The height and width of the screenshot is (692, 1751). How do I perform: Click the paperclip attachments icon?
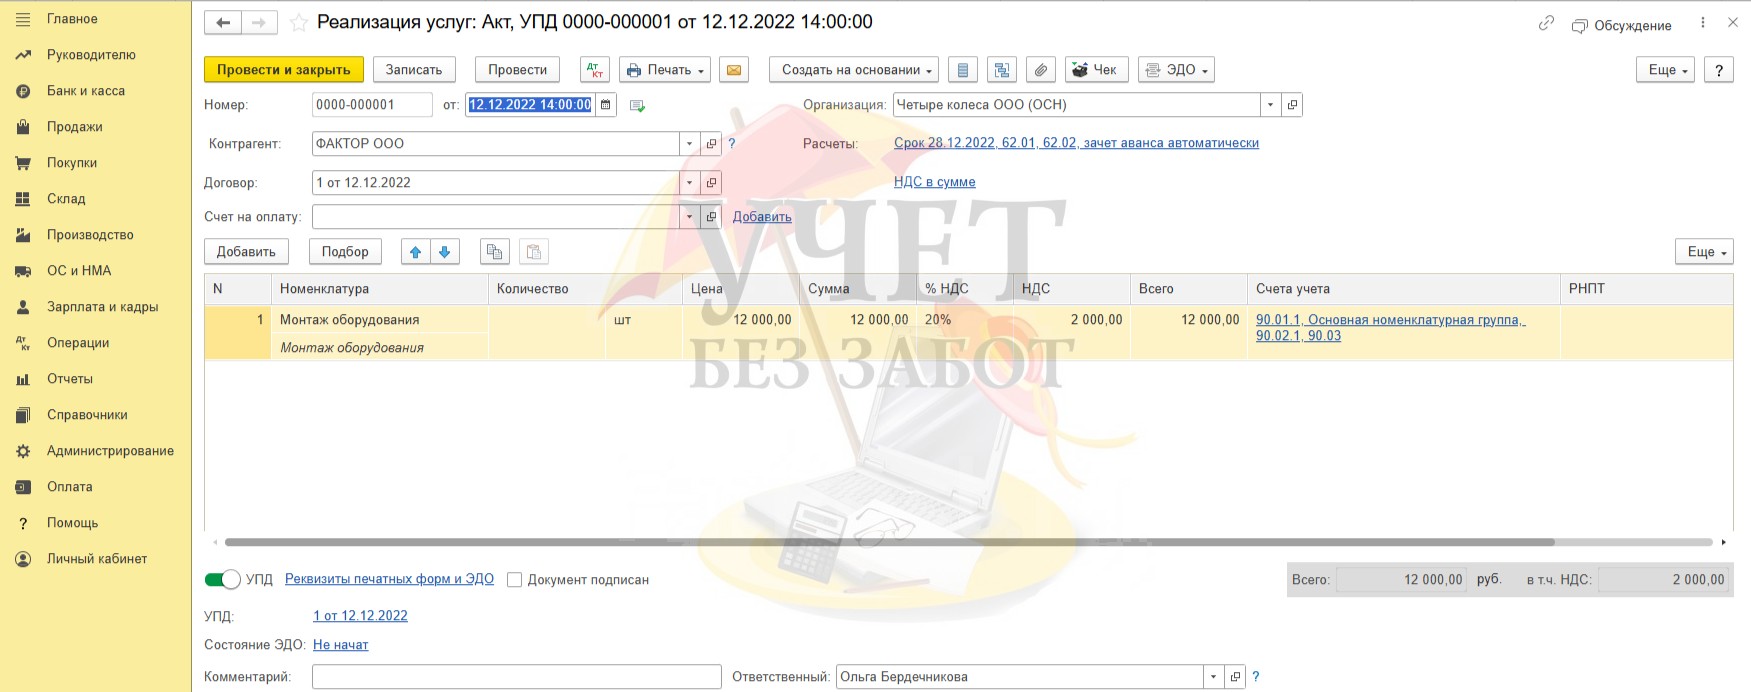(1041, 70)
